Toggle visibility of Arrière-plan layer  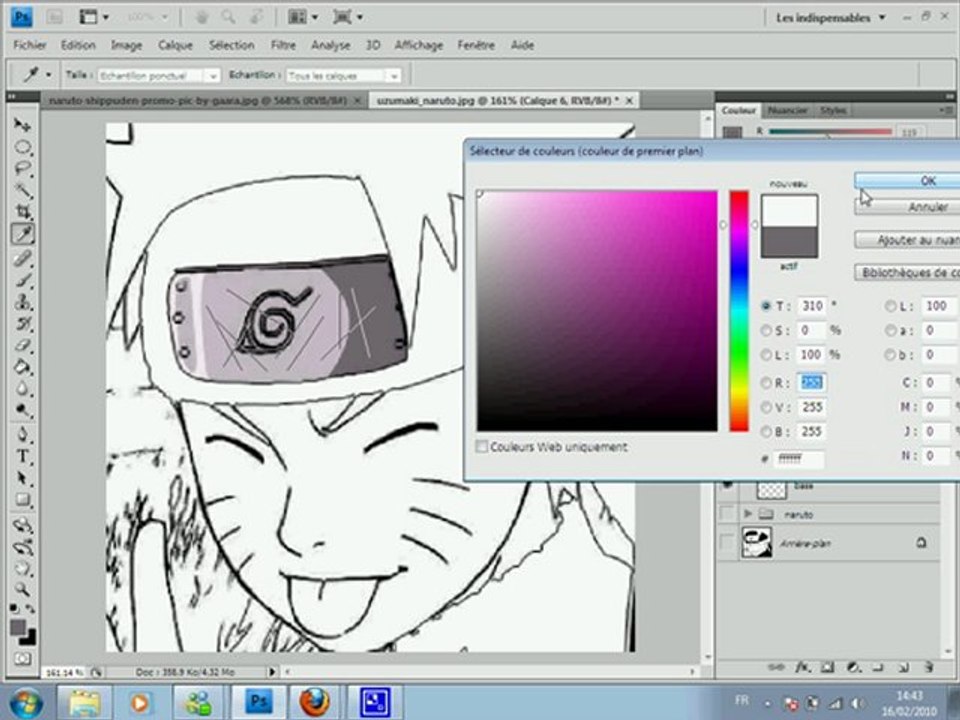727,543
